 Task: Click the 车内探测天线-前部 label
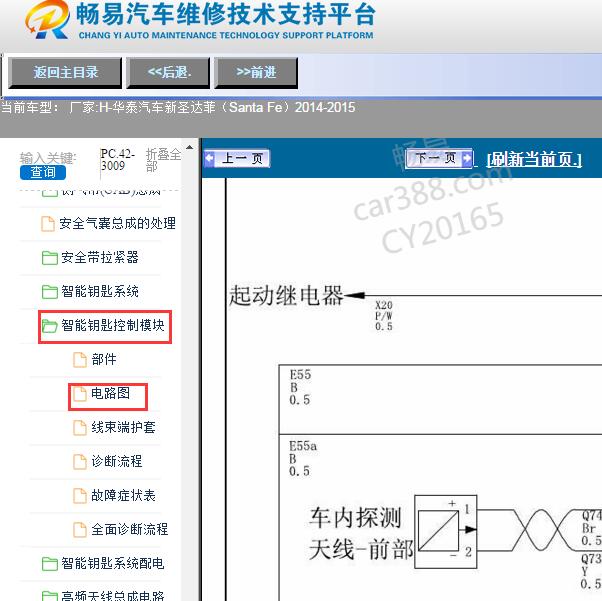360,533
